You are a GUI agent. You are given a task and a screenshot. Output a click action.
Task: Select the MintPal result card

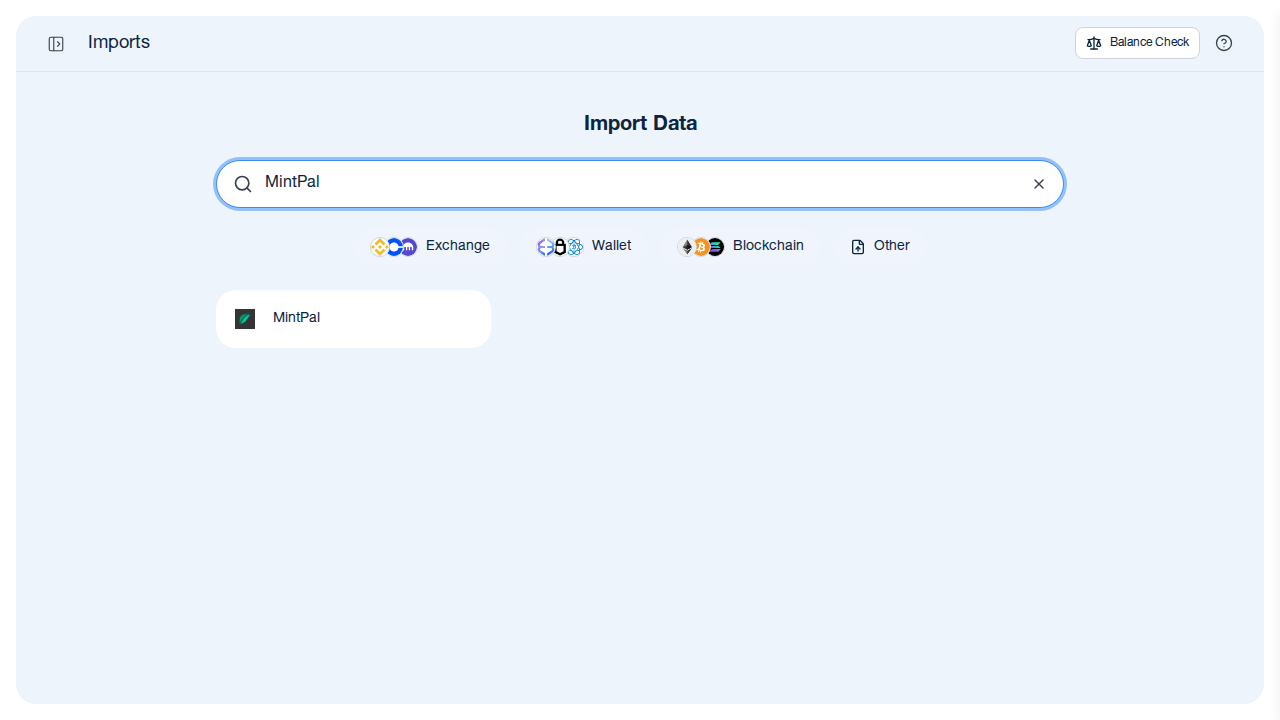[x=353, y=319]
